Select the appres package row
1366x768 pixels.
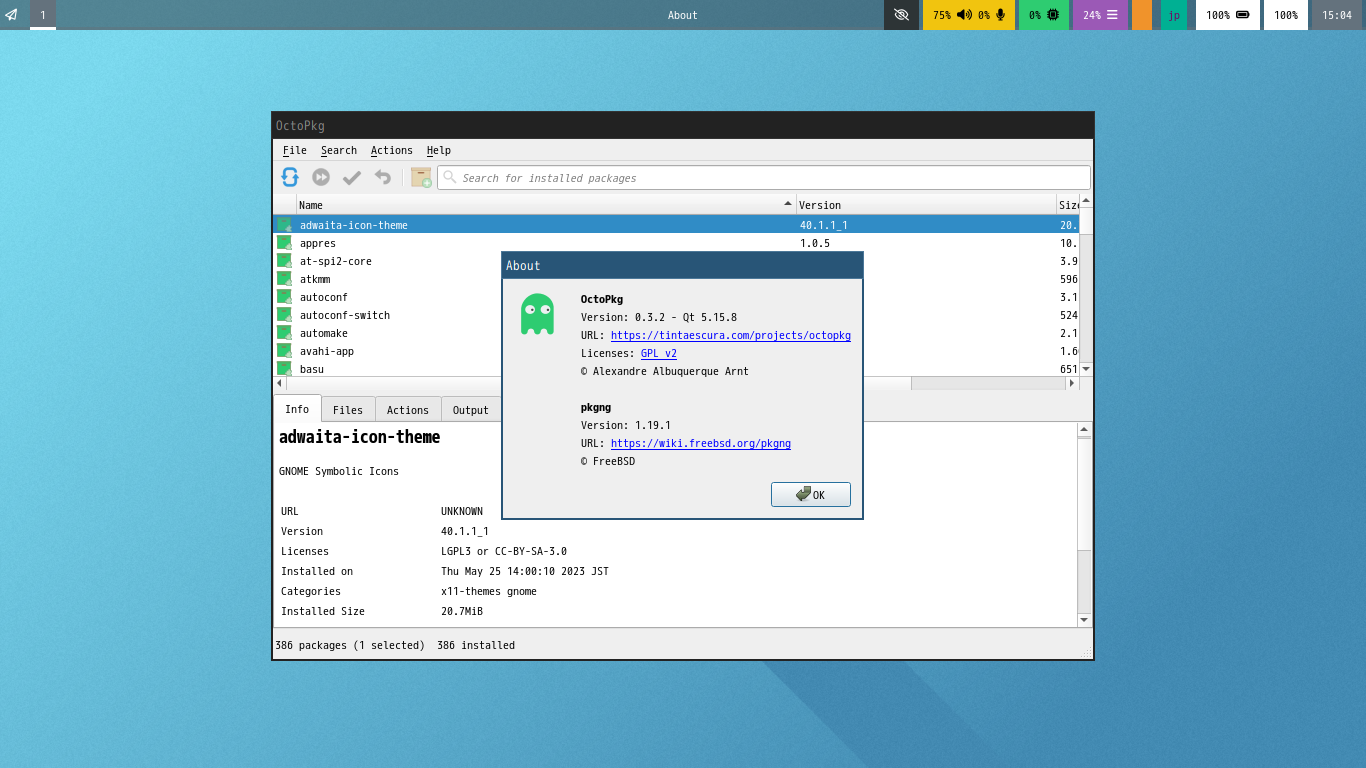click(x=676, y=243)
